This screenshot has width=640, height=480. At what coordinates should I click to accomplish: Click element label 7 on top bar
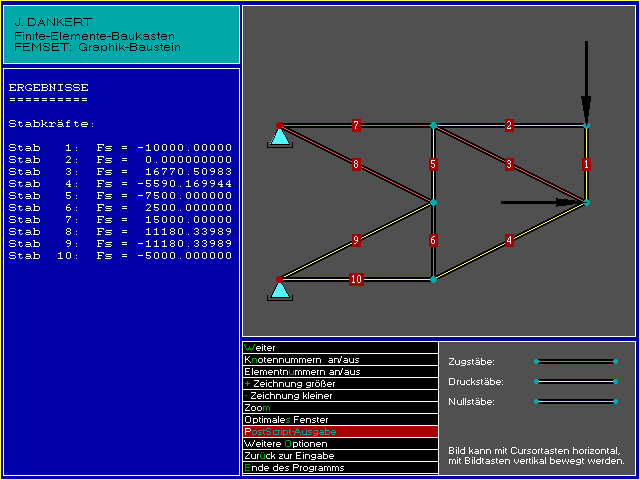[356, 125]
